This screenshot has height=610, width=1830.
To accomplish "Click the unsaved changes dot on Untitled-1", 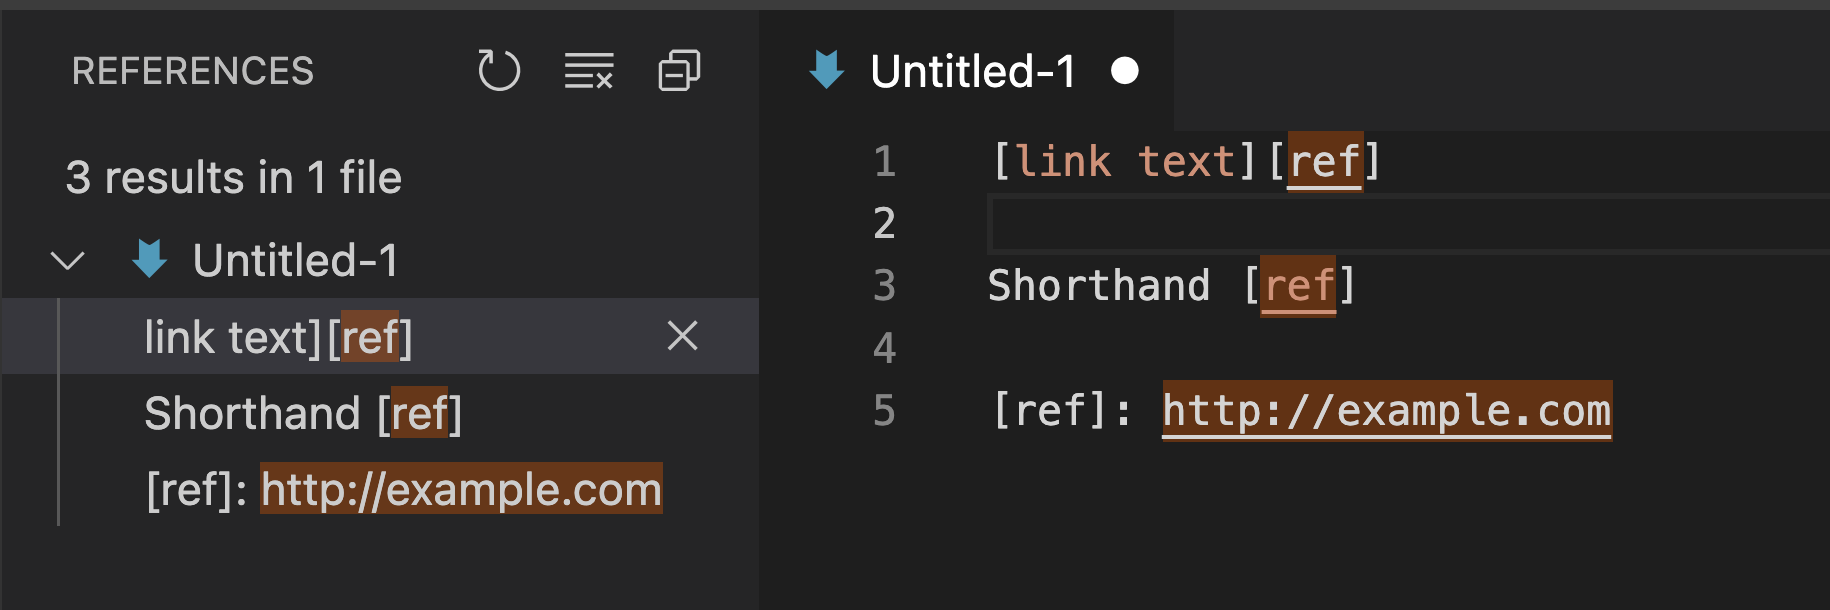I will (x=1126, y=70).
